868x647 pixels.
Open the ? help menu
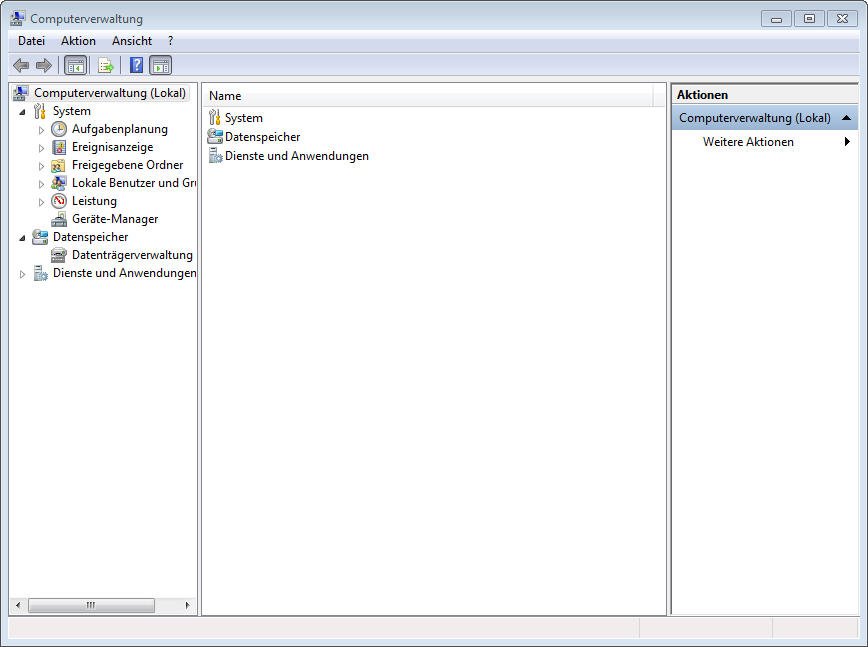click(x=170, y=41)
